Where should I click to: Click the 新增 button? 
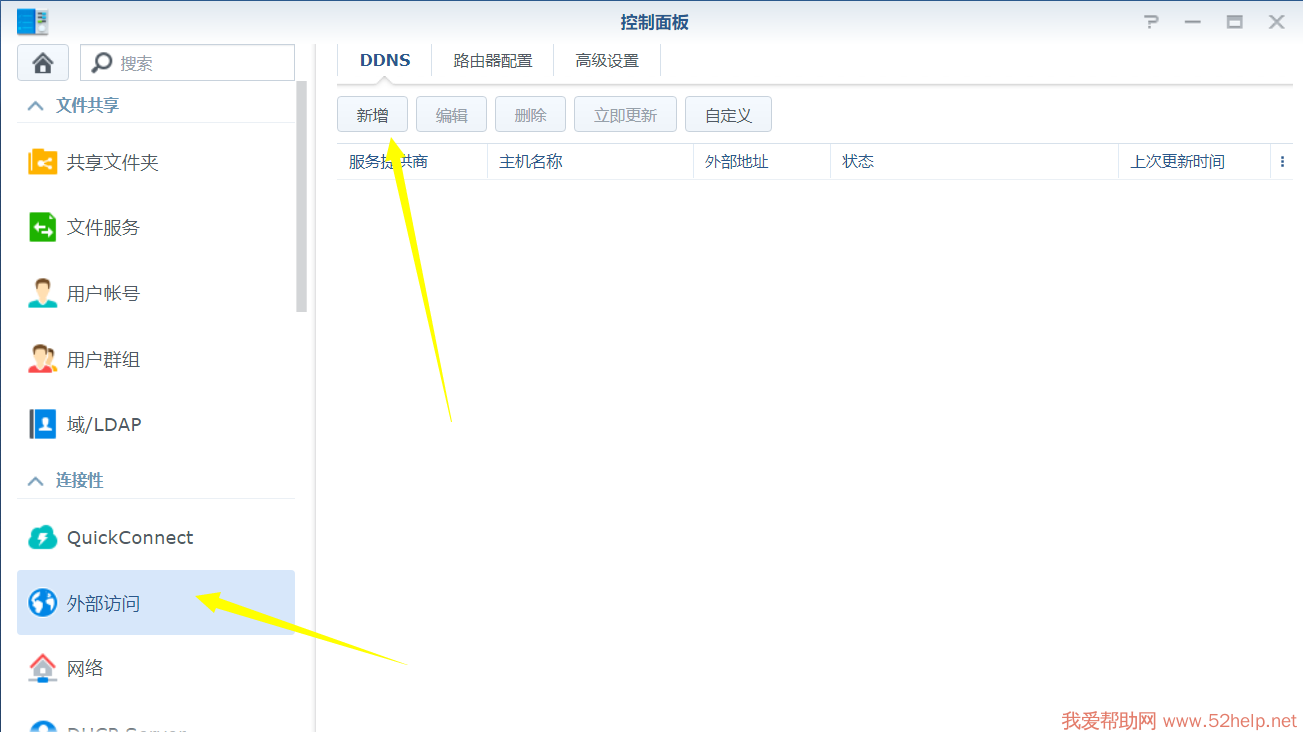(372, 115)
